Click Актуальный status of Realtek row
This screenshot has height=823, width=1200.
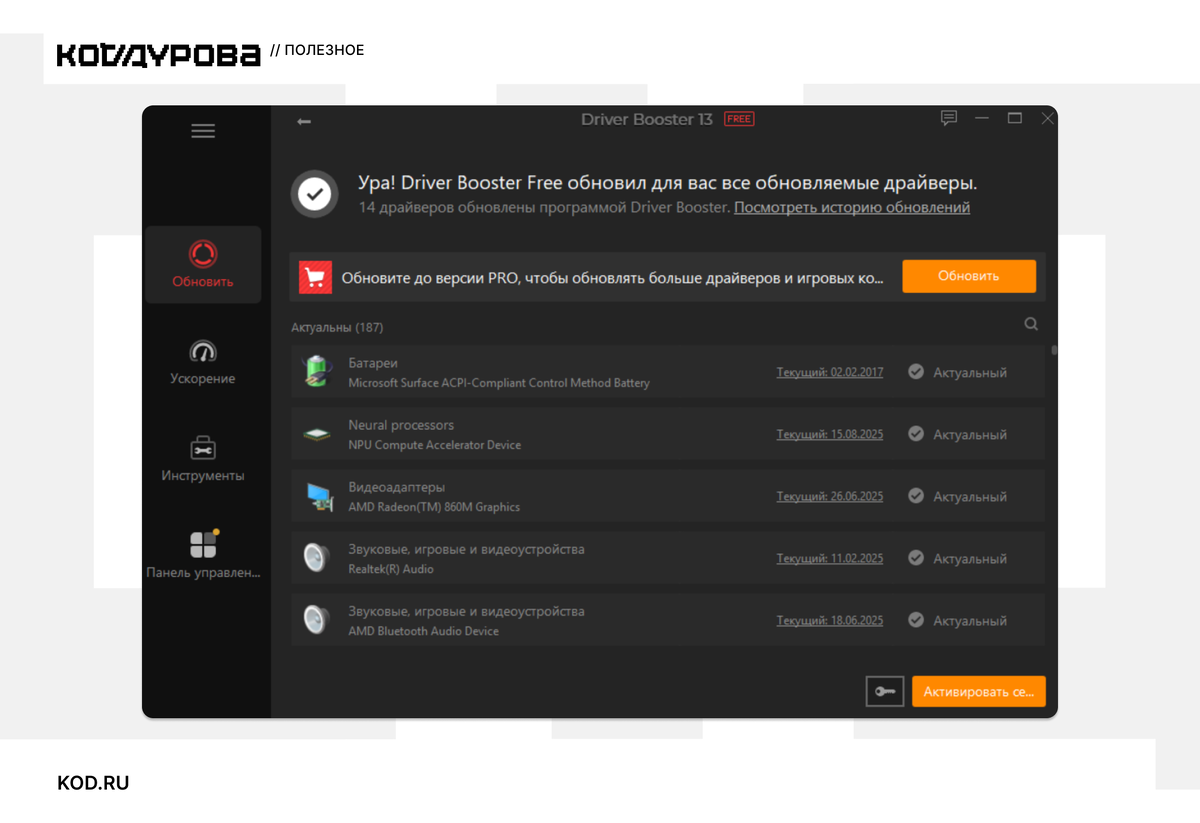[970, 559]
